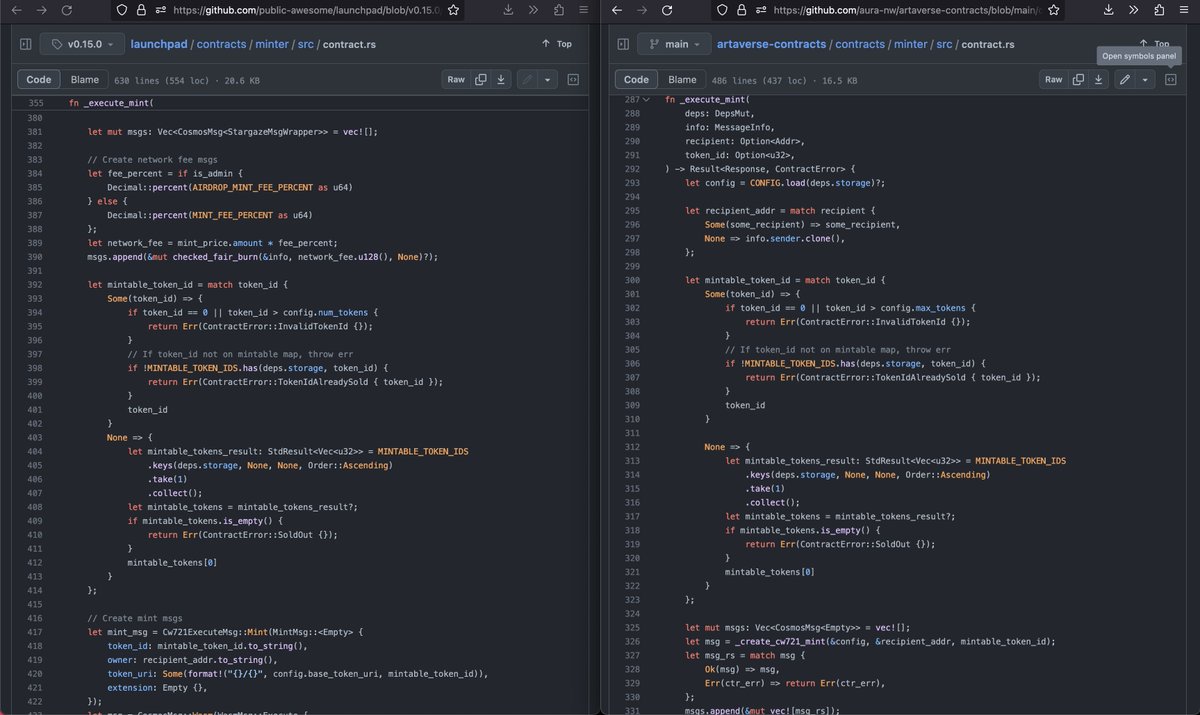Open extensions in the artaverse browser window

1157,10
